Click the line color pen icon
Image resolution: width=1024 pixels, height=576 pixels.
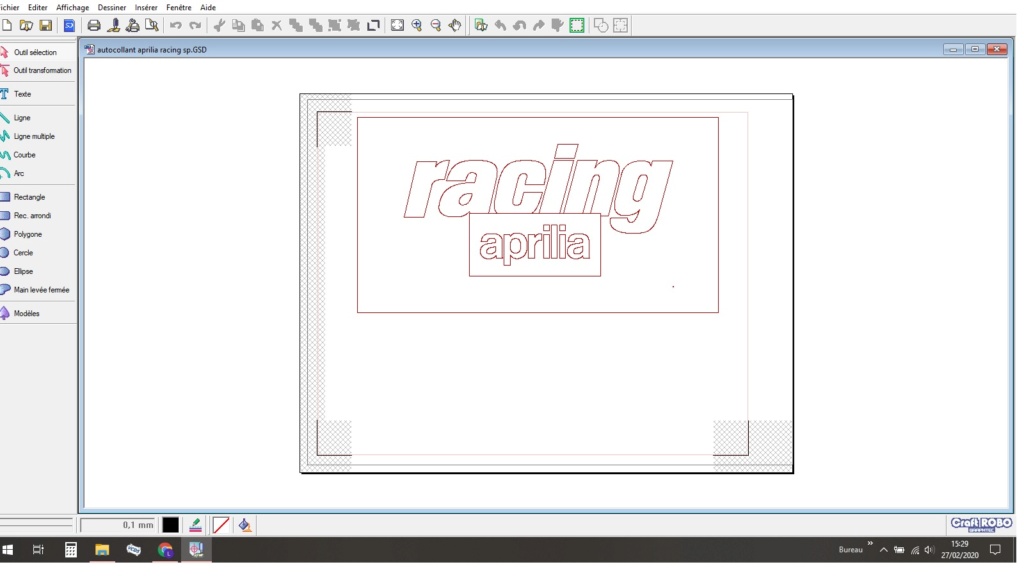coord(195,525)
